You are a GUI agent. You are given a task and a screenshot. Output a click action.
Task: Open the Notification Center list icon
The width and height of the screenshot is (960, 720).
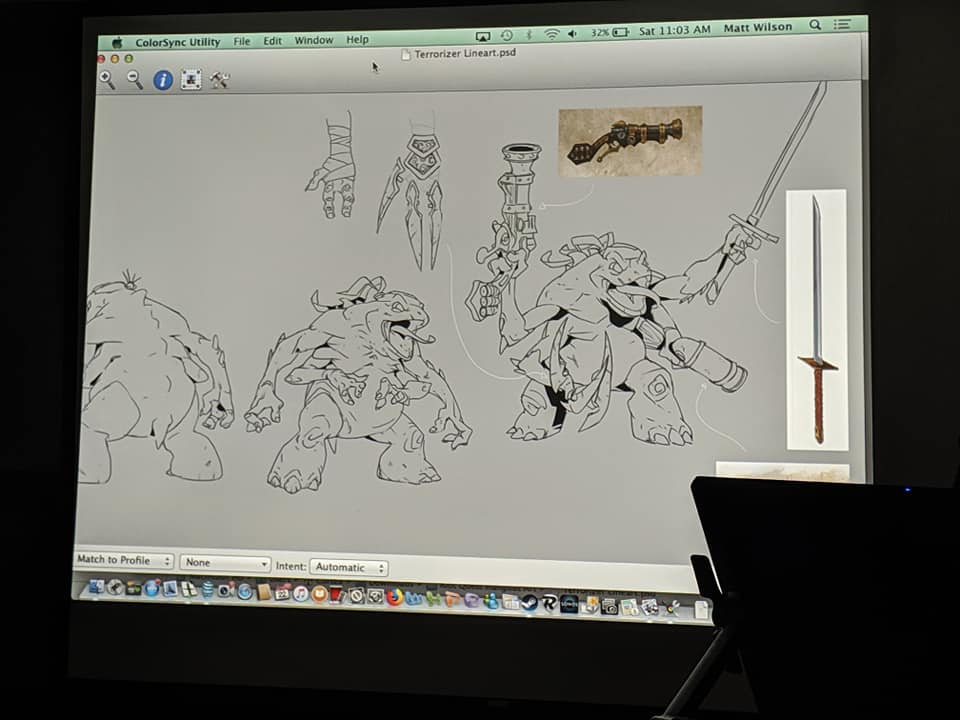click(843, 24)
